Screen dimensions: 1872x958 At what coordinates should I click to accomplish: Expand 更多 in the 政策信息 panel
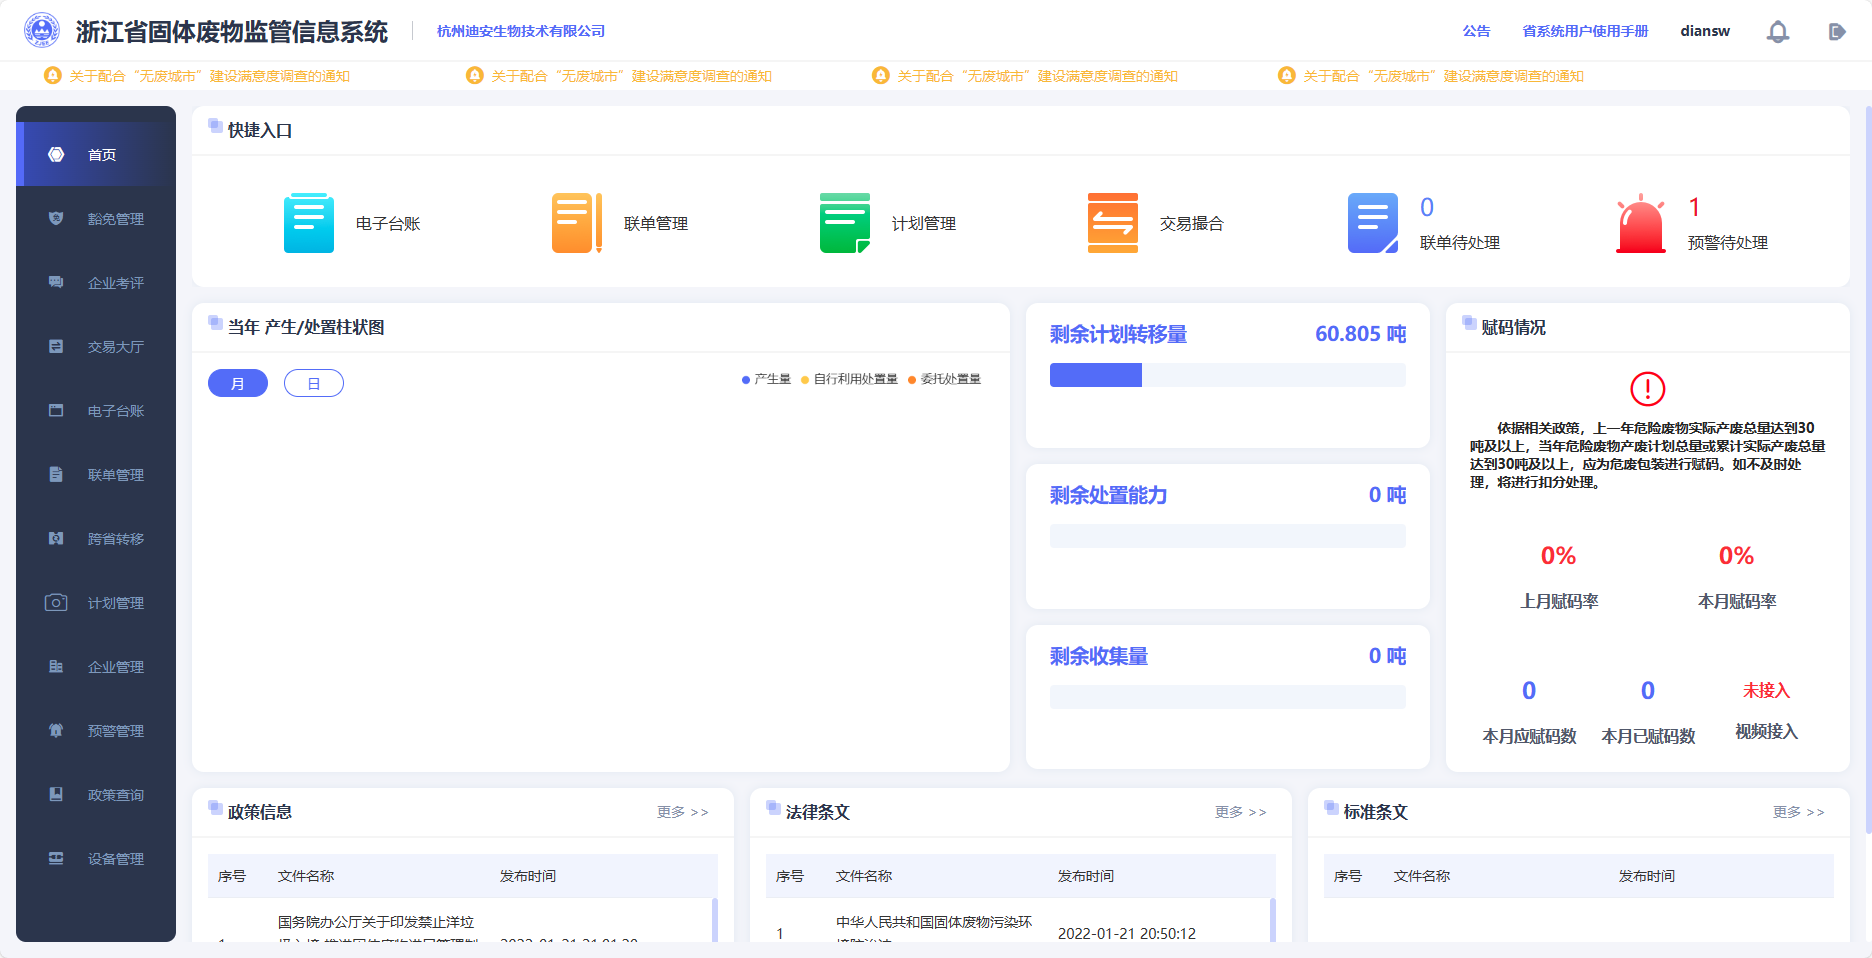681,812
